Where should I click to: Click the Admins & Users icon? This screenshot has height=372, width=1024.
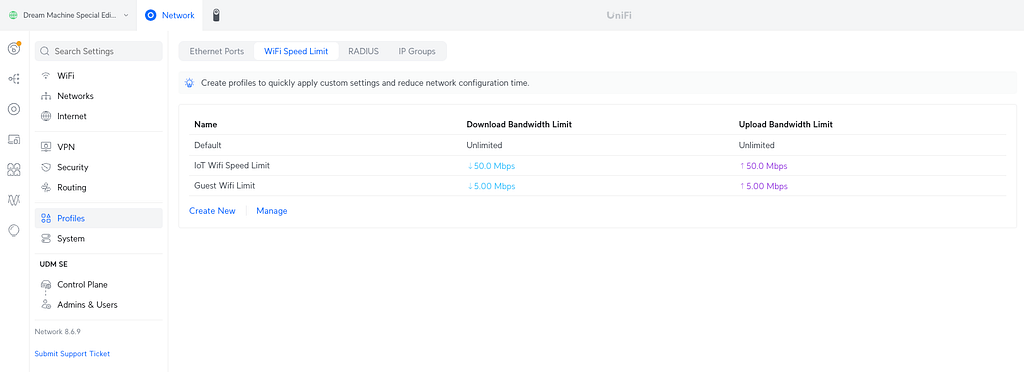click(46, 305)
